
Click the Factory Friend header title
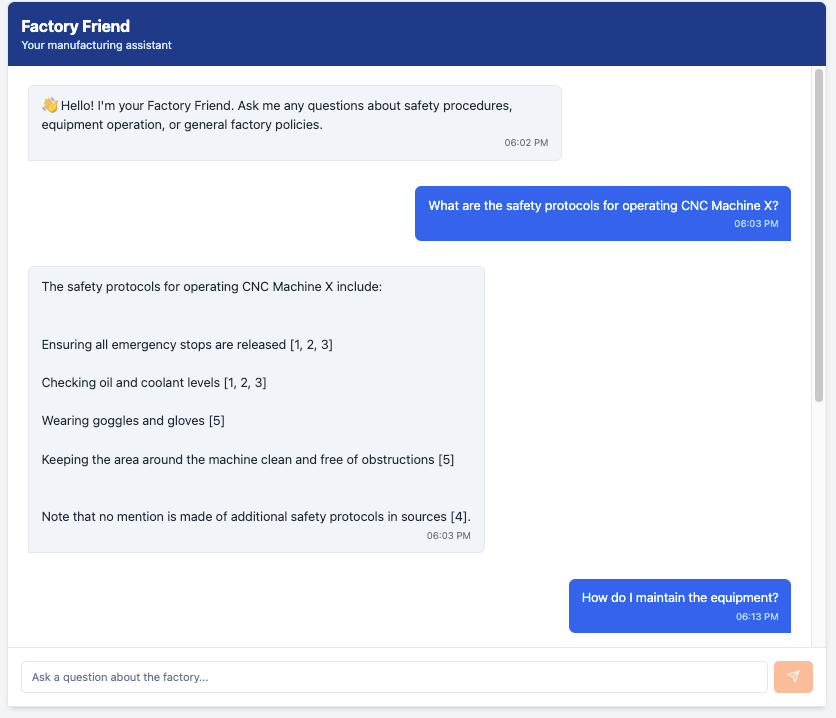coord(74,26)
